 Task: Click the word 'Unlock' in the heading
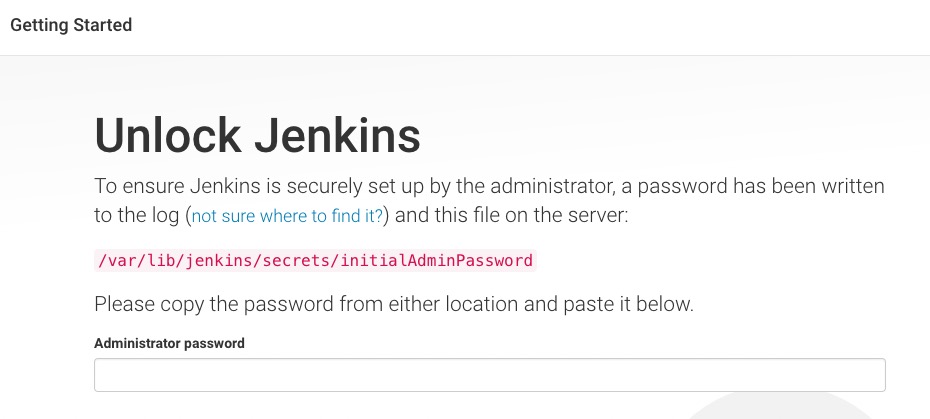click(166, 137)
